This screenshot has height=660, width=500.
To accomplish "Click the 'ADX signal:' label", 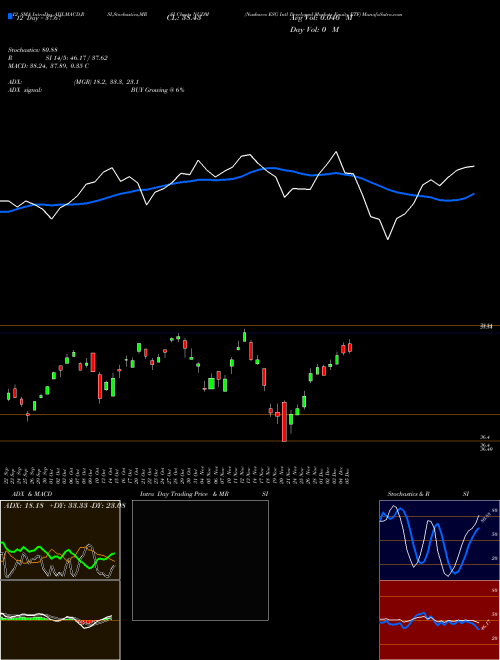I will click(x=25, y=90).
